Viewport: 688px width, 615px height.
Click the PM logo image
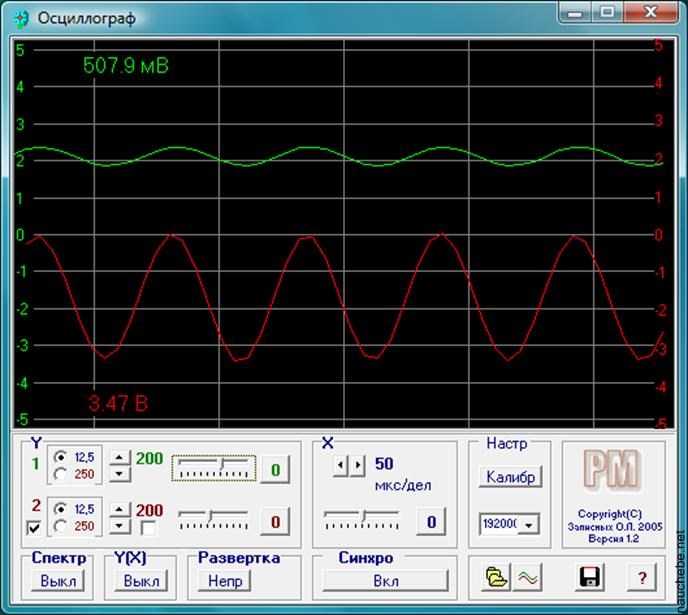[612, 470]
